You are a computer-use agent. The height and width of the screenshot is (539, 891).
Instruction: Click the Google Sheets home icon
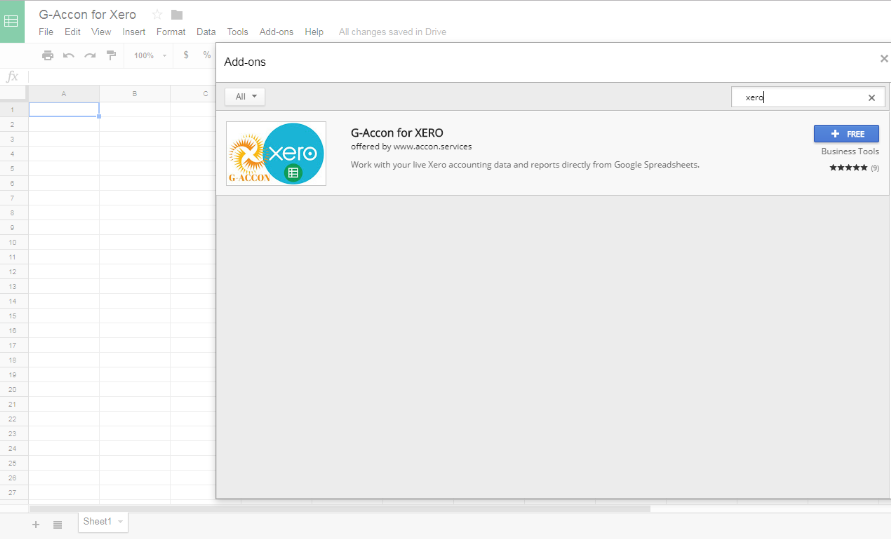[12, 22]
